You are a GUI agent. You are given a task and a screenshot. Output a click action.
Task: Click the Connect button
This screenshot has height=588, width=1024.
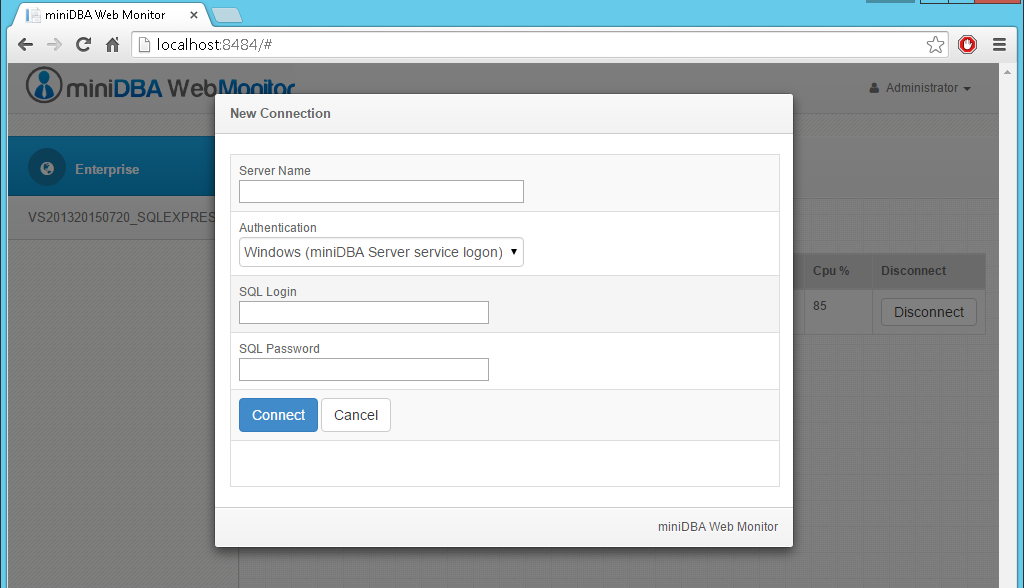278,415
